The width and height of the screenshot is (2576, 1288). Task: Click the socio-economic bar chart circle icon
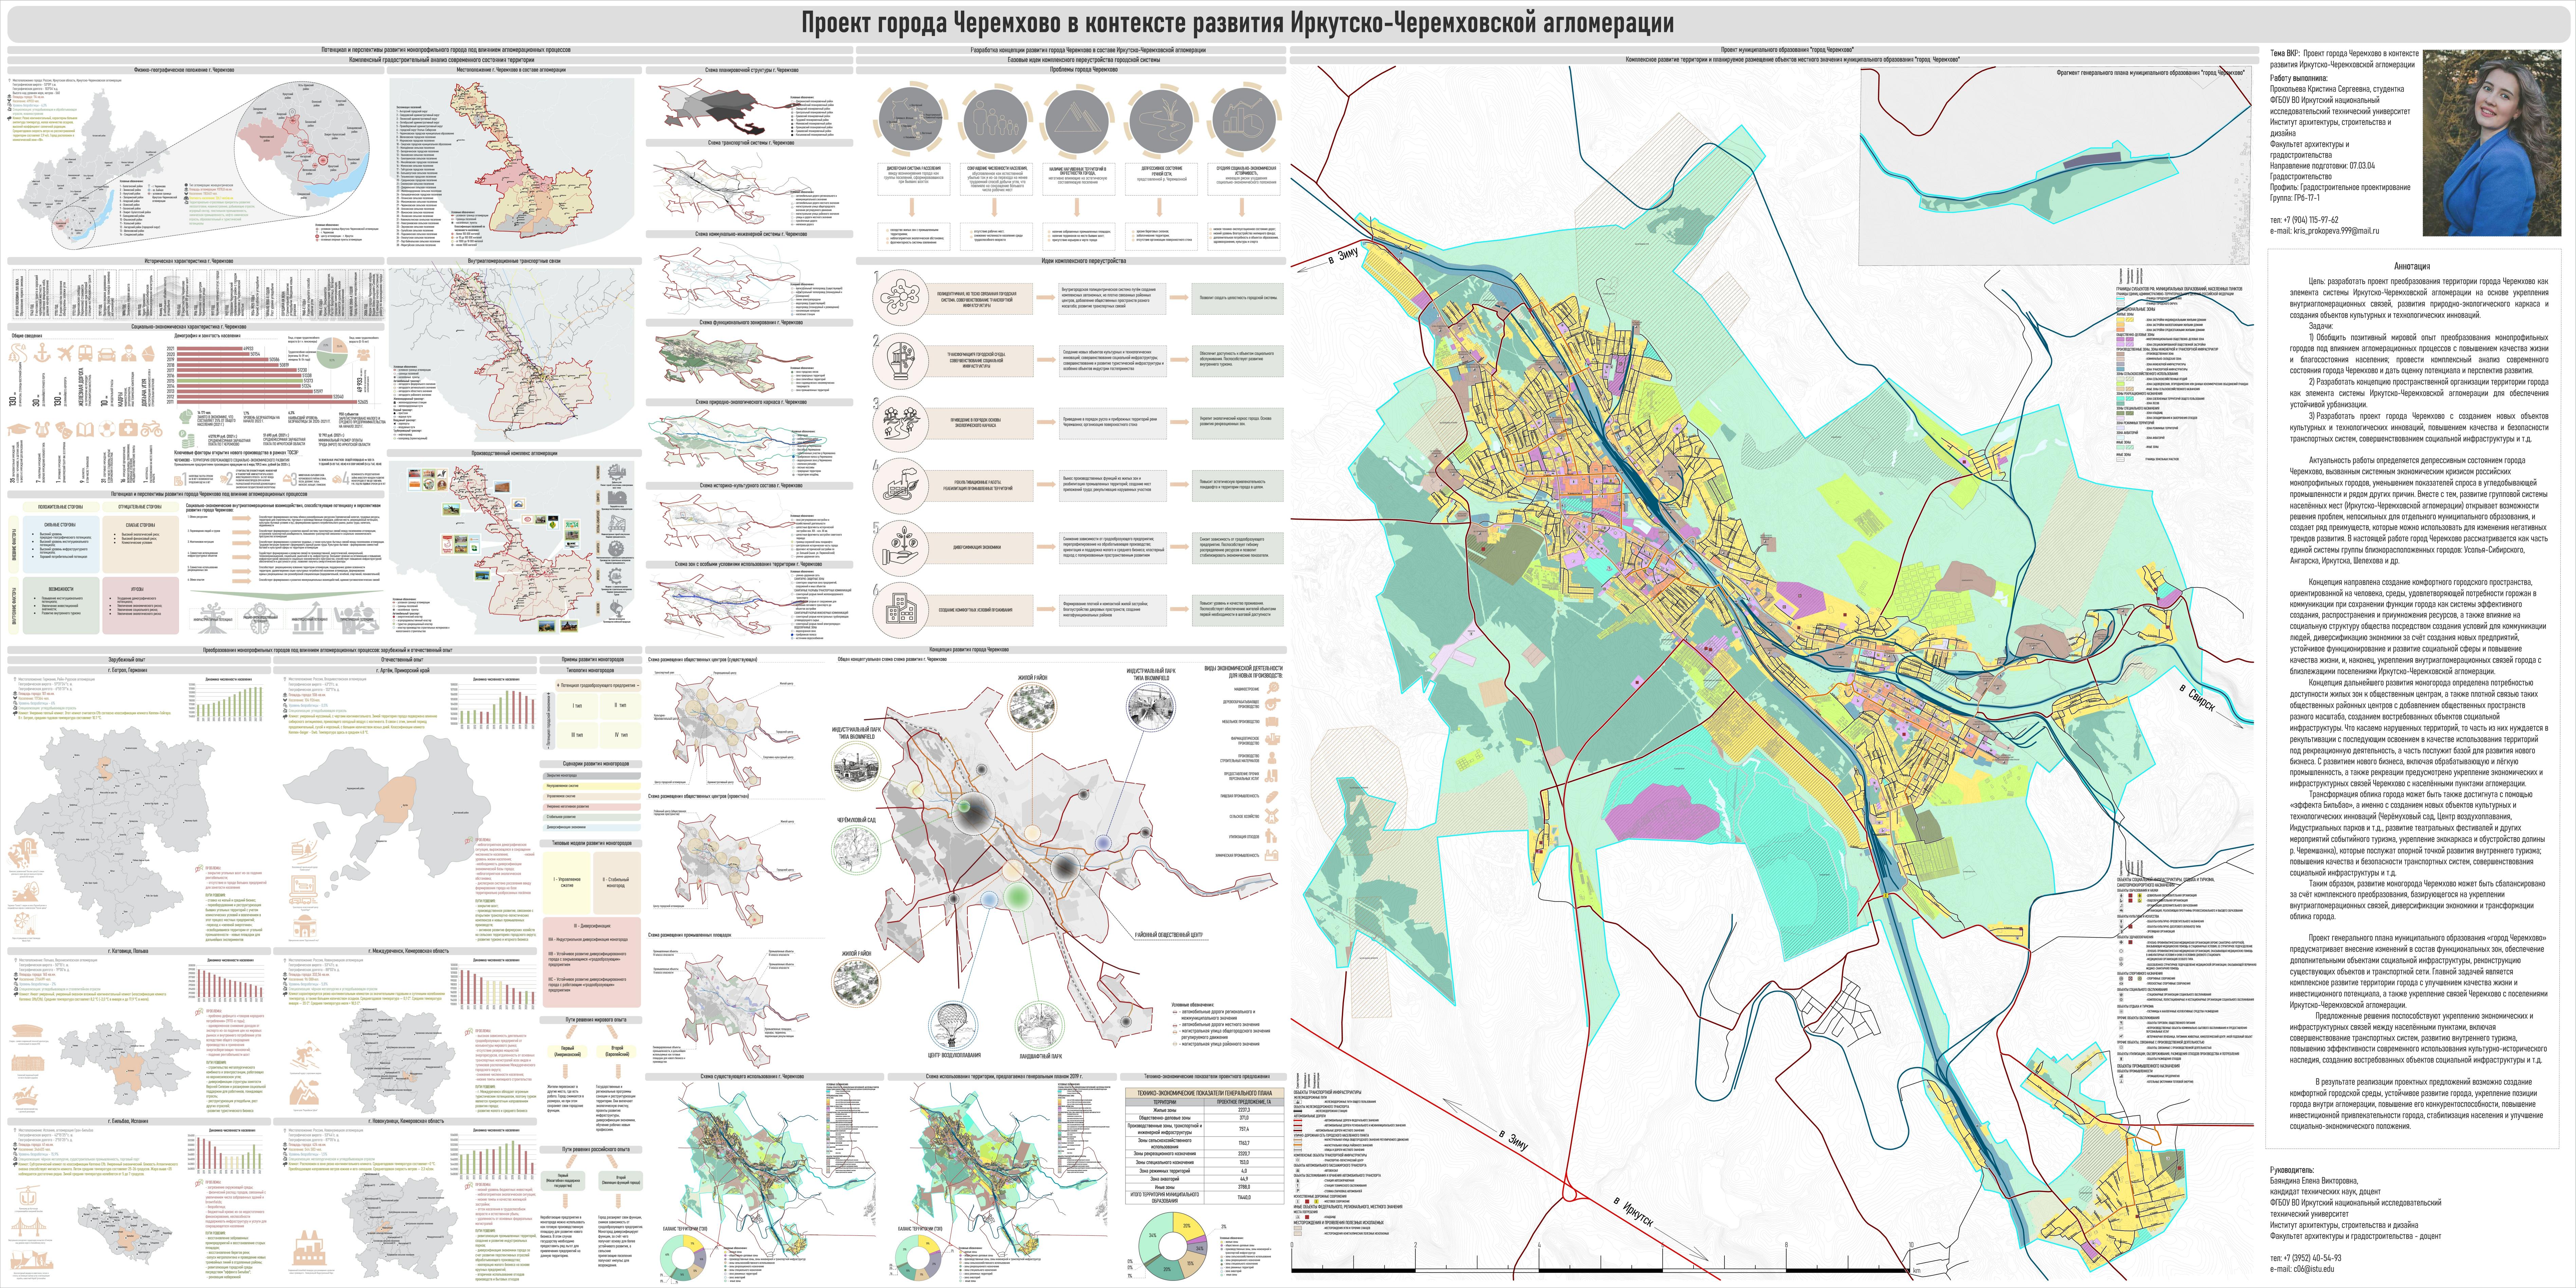pos(1244,120)
